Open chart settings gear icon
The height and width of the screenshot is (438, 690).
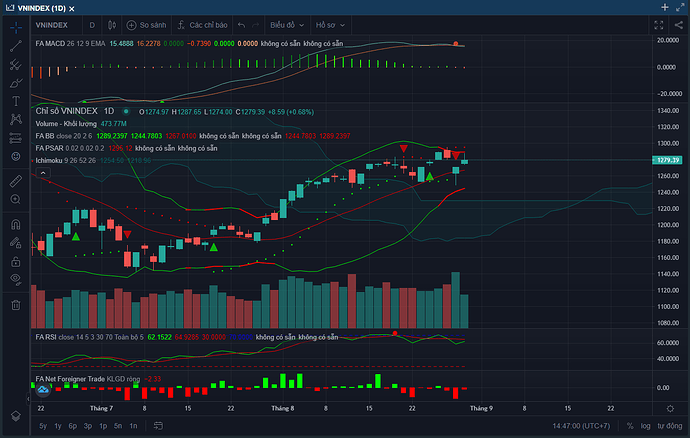point(670,409)
